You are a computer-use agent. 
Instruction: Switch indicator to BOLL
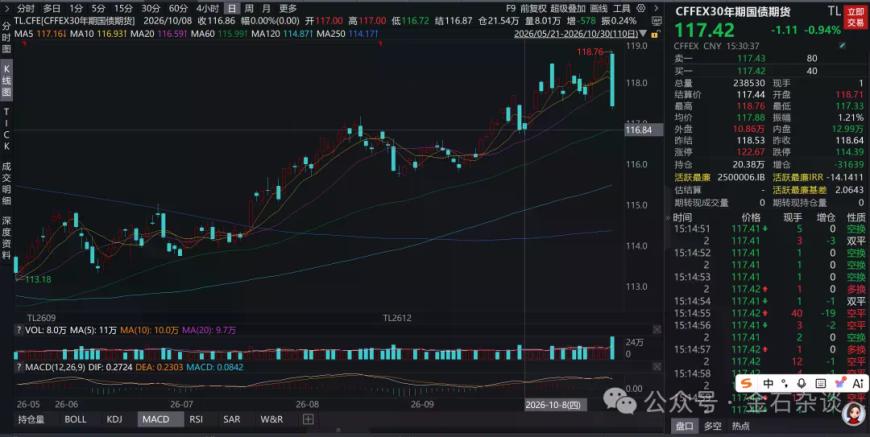(x=75, y=419)
